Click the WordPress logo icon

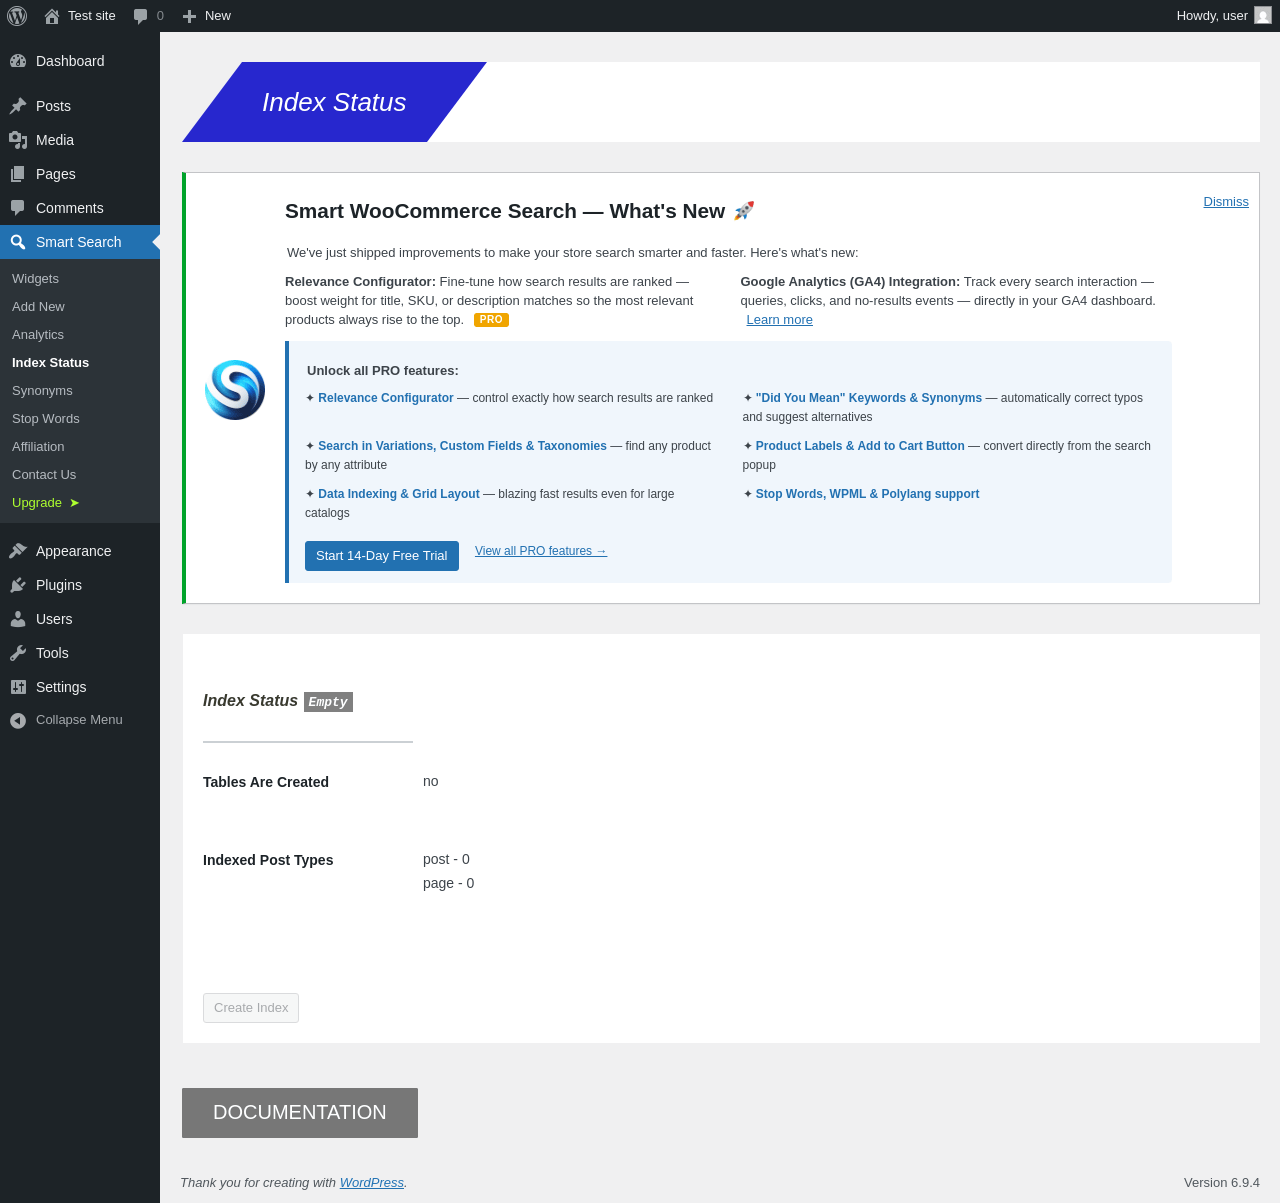(17, 16)
